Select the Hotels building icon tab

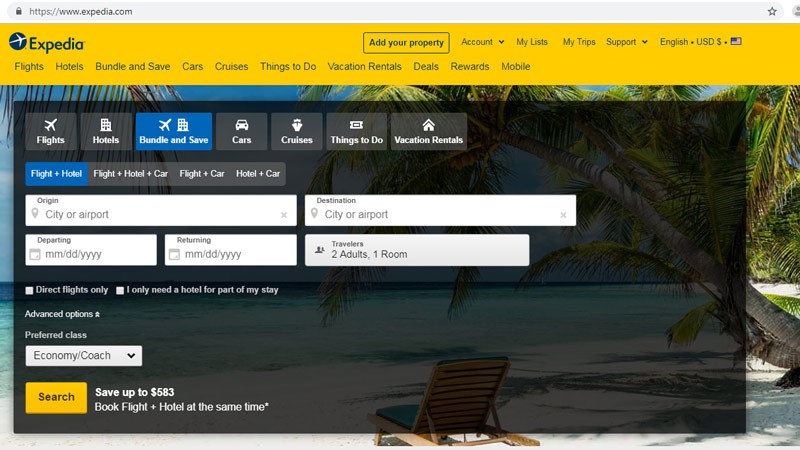106,125
